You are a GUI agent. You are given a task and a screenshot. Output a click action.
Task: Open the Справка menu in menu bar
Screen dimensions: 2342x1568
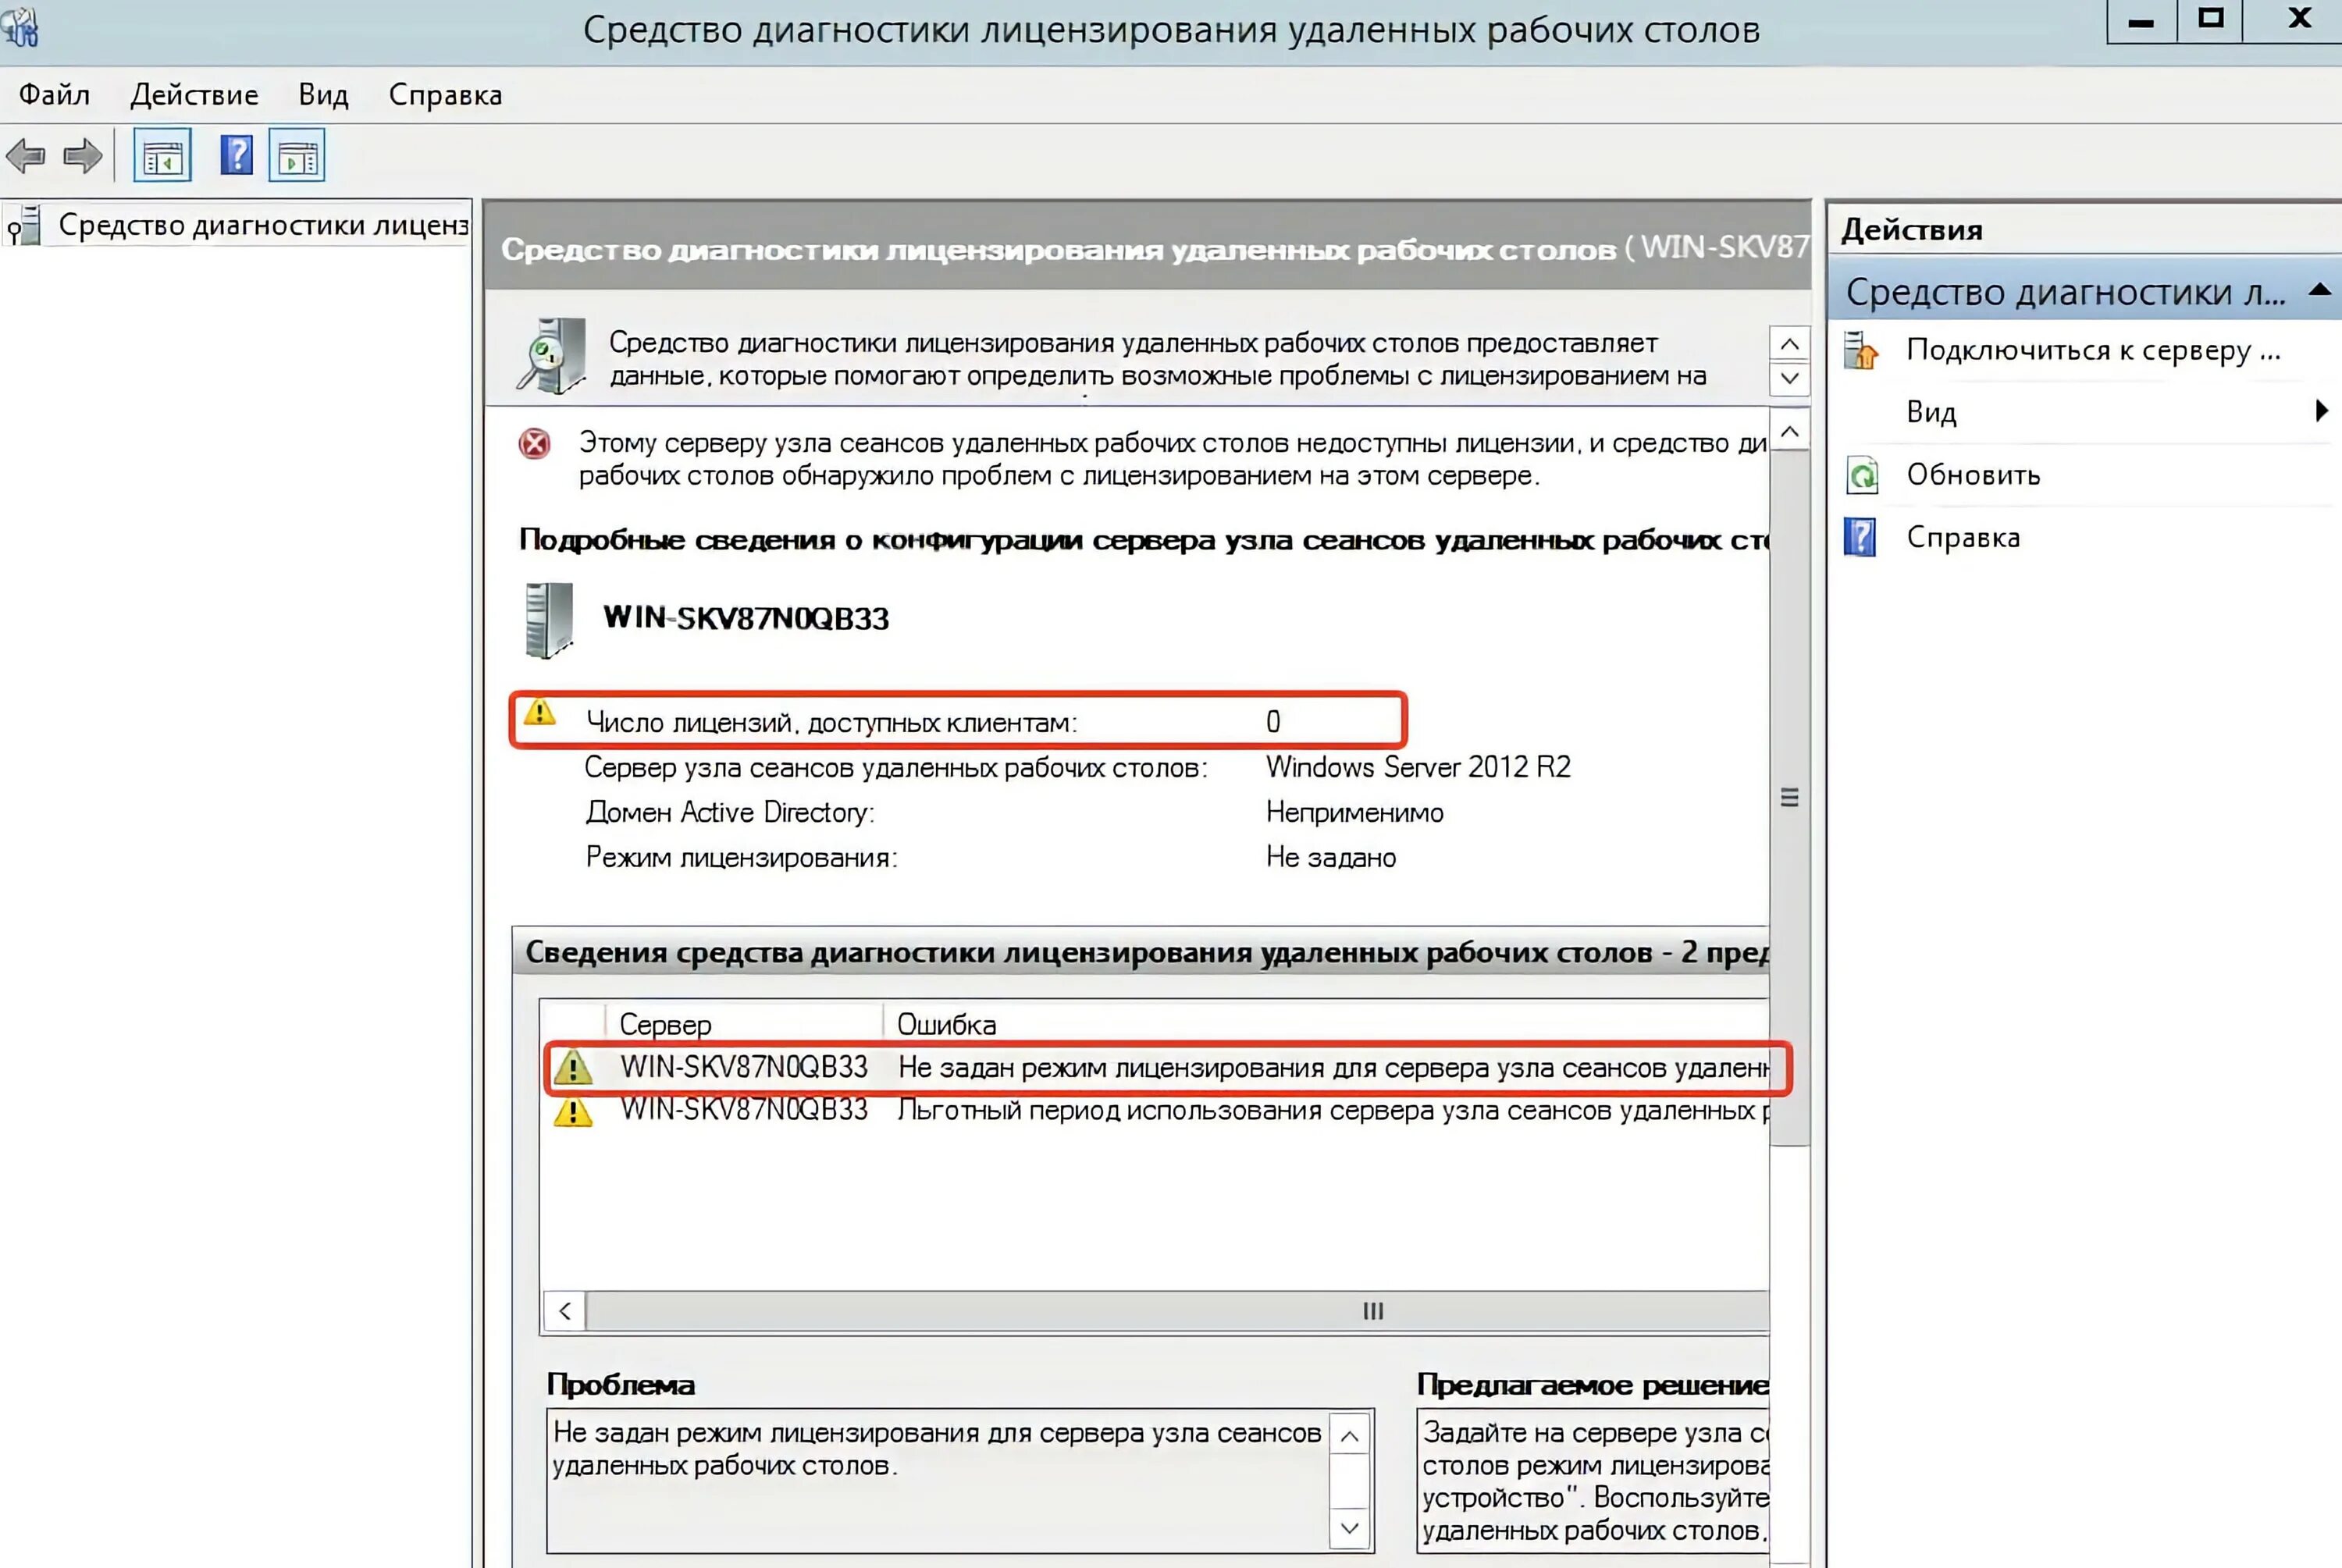point(445,95)
